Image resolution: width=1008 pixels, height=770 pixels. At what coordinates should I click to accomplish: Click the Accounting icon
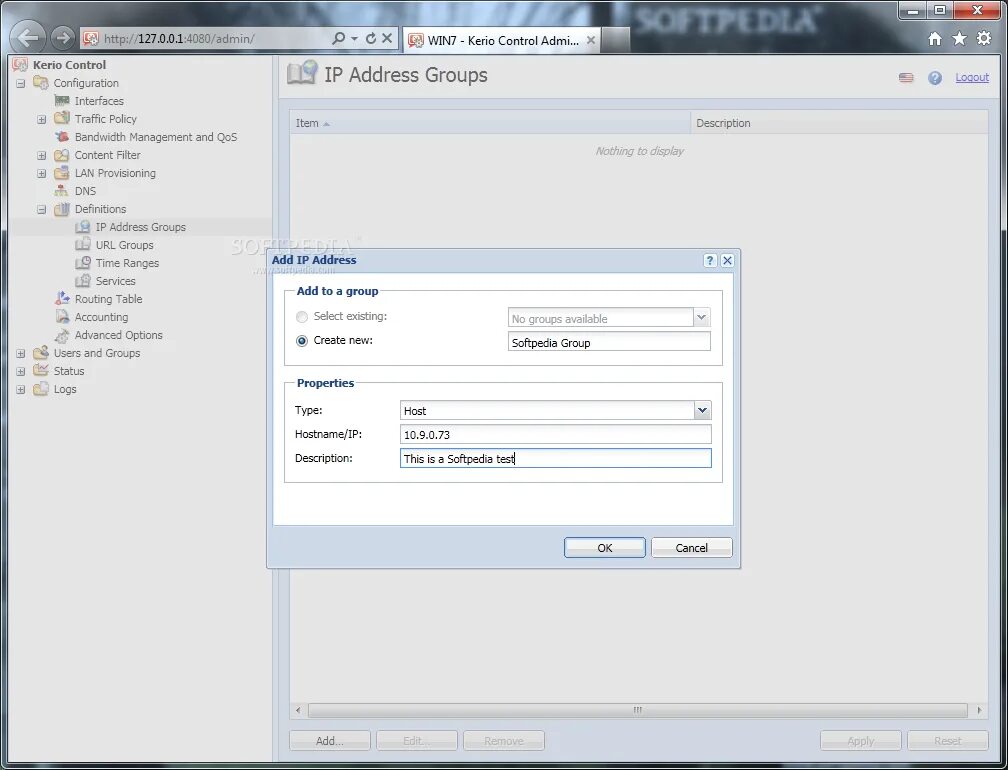point(62,317)
